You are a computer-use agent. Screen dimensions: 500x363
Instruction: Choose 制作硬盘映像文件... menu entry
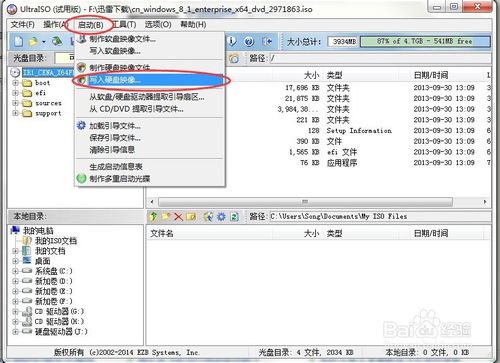click(x=150, y=68)
